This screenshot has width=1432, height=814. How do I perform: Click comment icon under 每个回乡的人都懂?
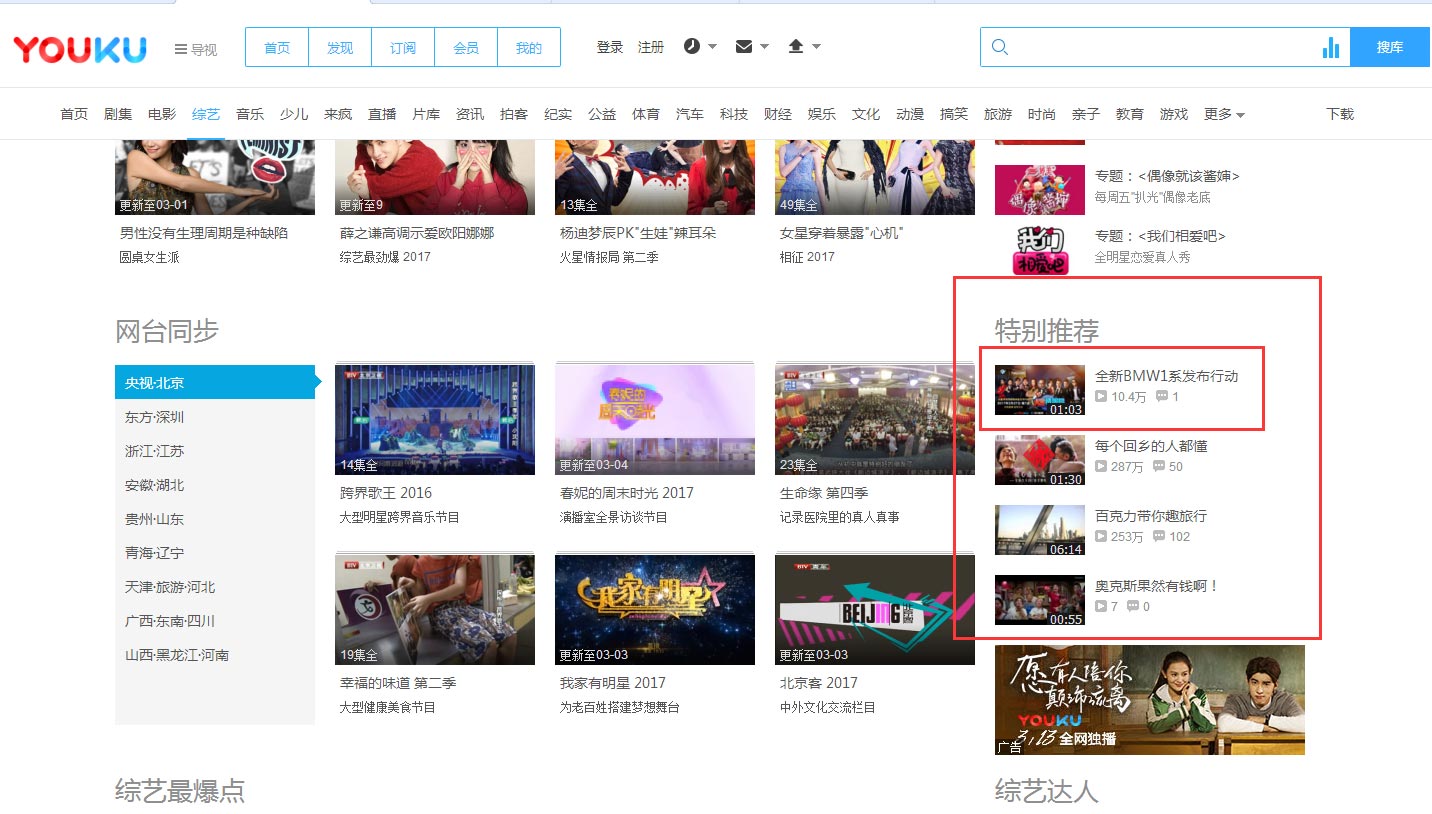(1159, 467)
